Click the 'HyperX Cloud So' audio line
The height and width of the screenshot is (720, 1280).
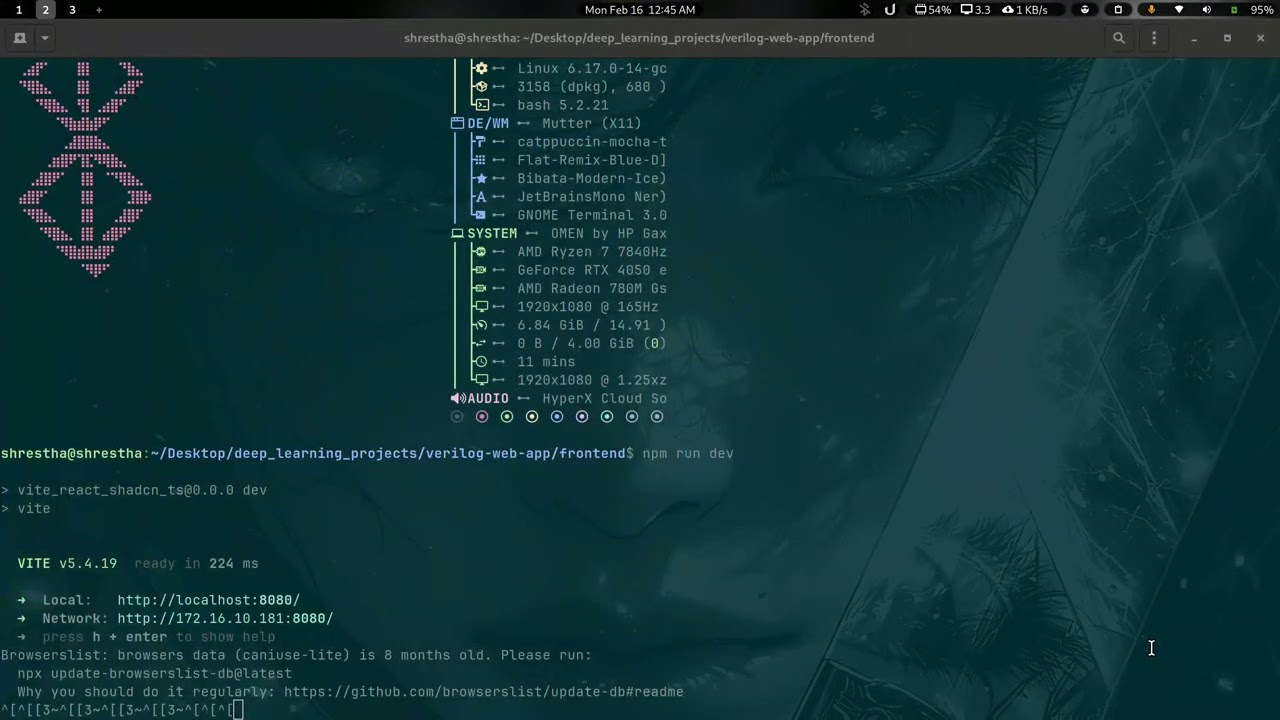point(605,399)
